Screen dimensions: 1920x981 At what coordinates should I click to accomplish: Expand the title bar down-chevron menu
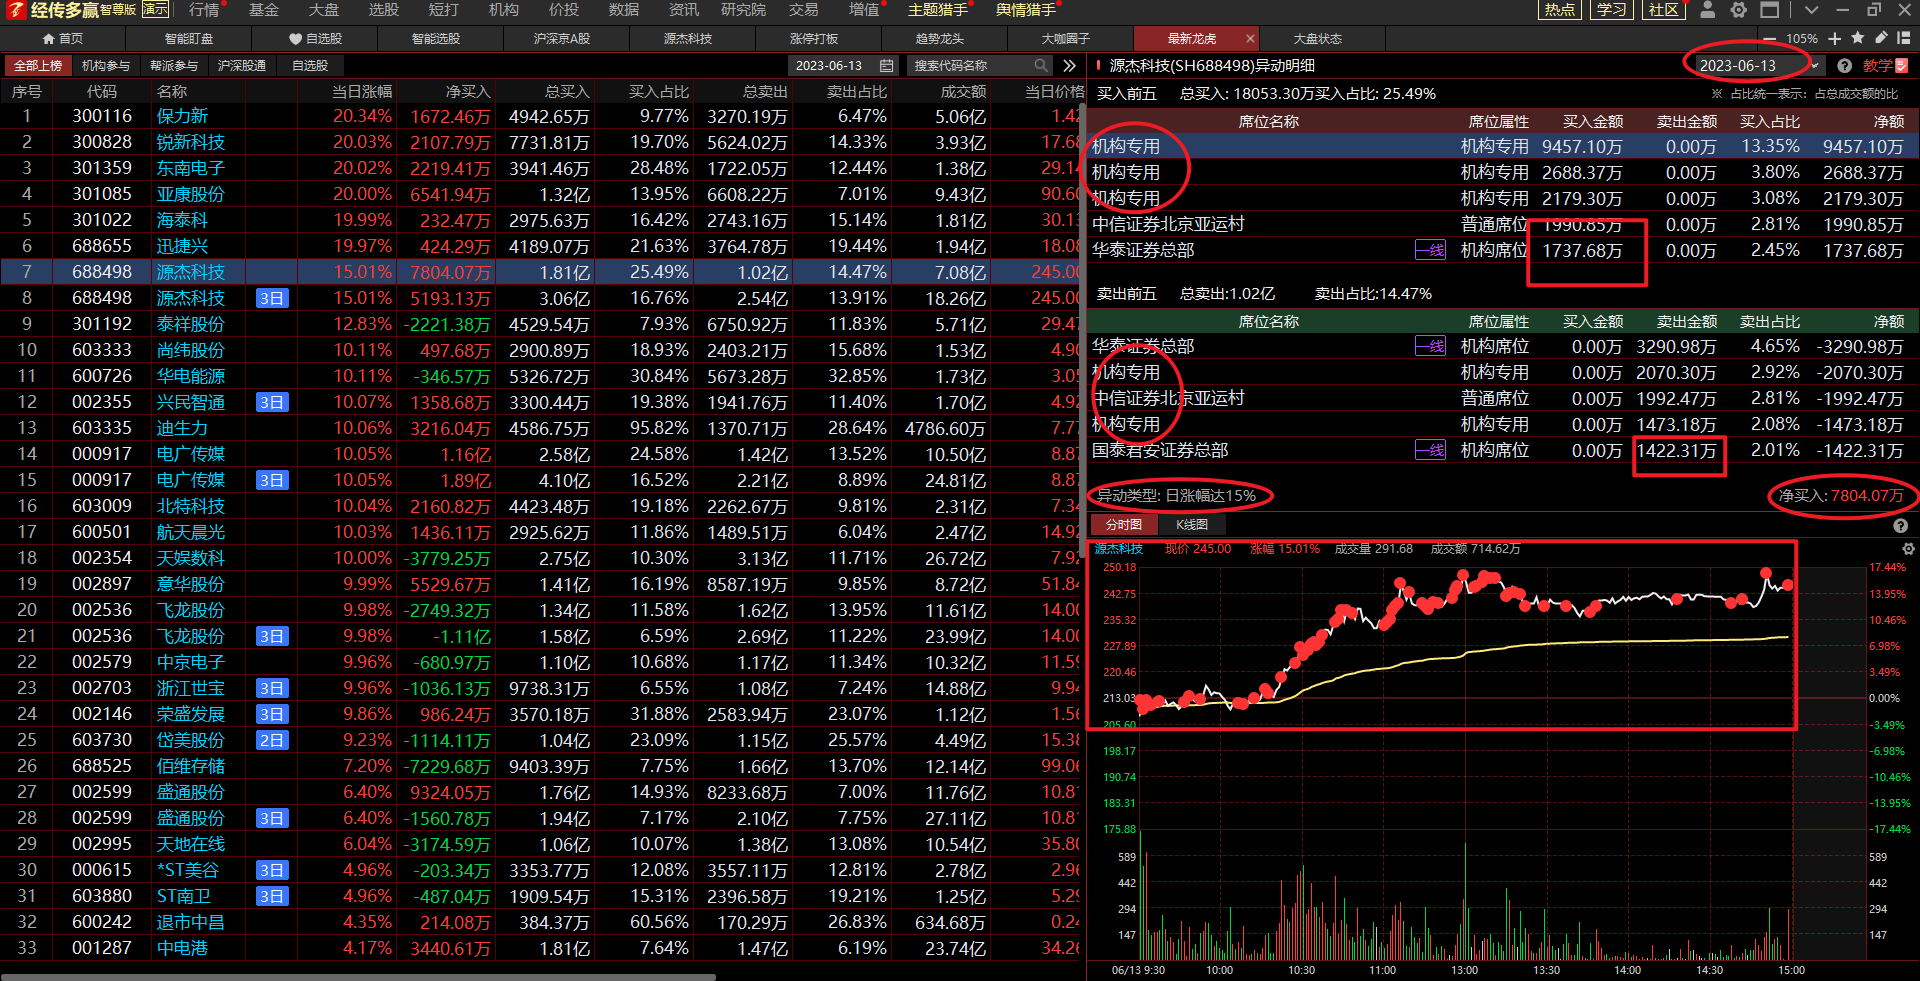1811,10
